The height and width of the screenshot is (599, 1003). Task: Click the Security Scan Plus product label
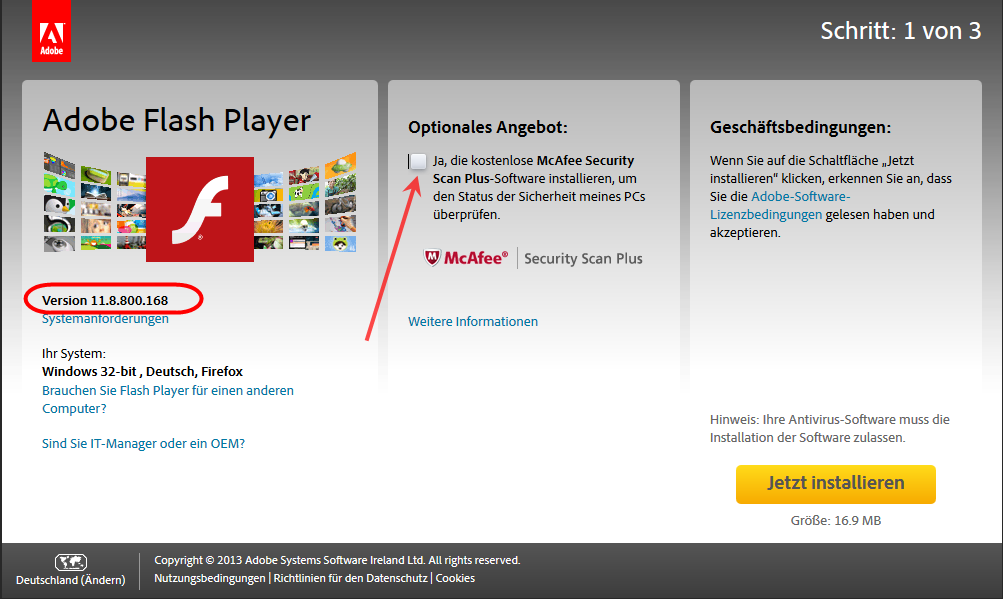[583, 259]
